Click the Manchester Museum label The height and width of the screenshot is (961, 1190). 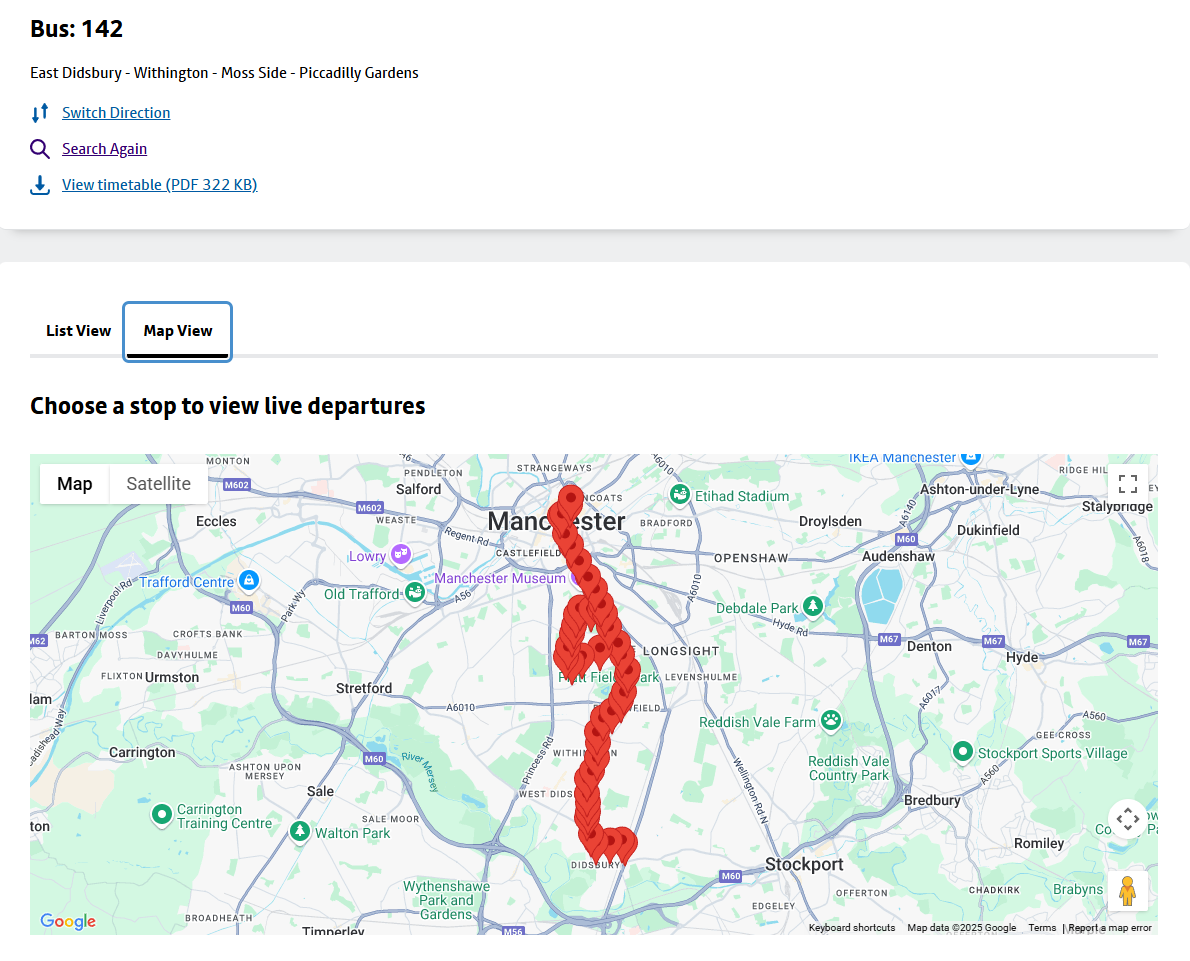point(500,578)
